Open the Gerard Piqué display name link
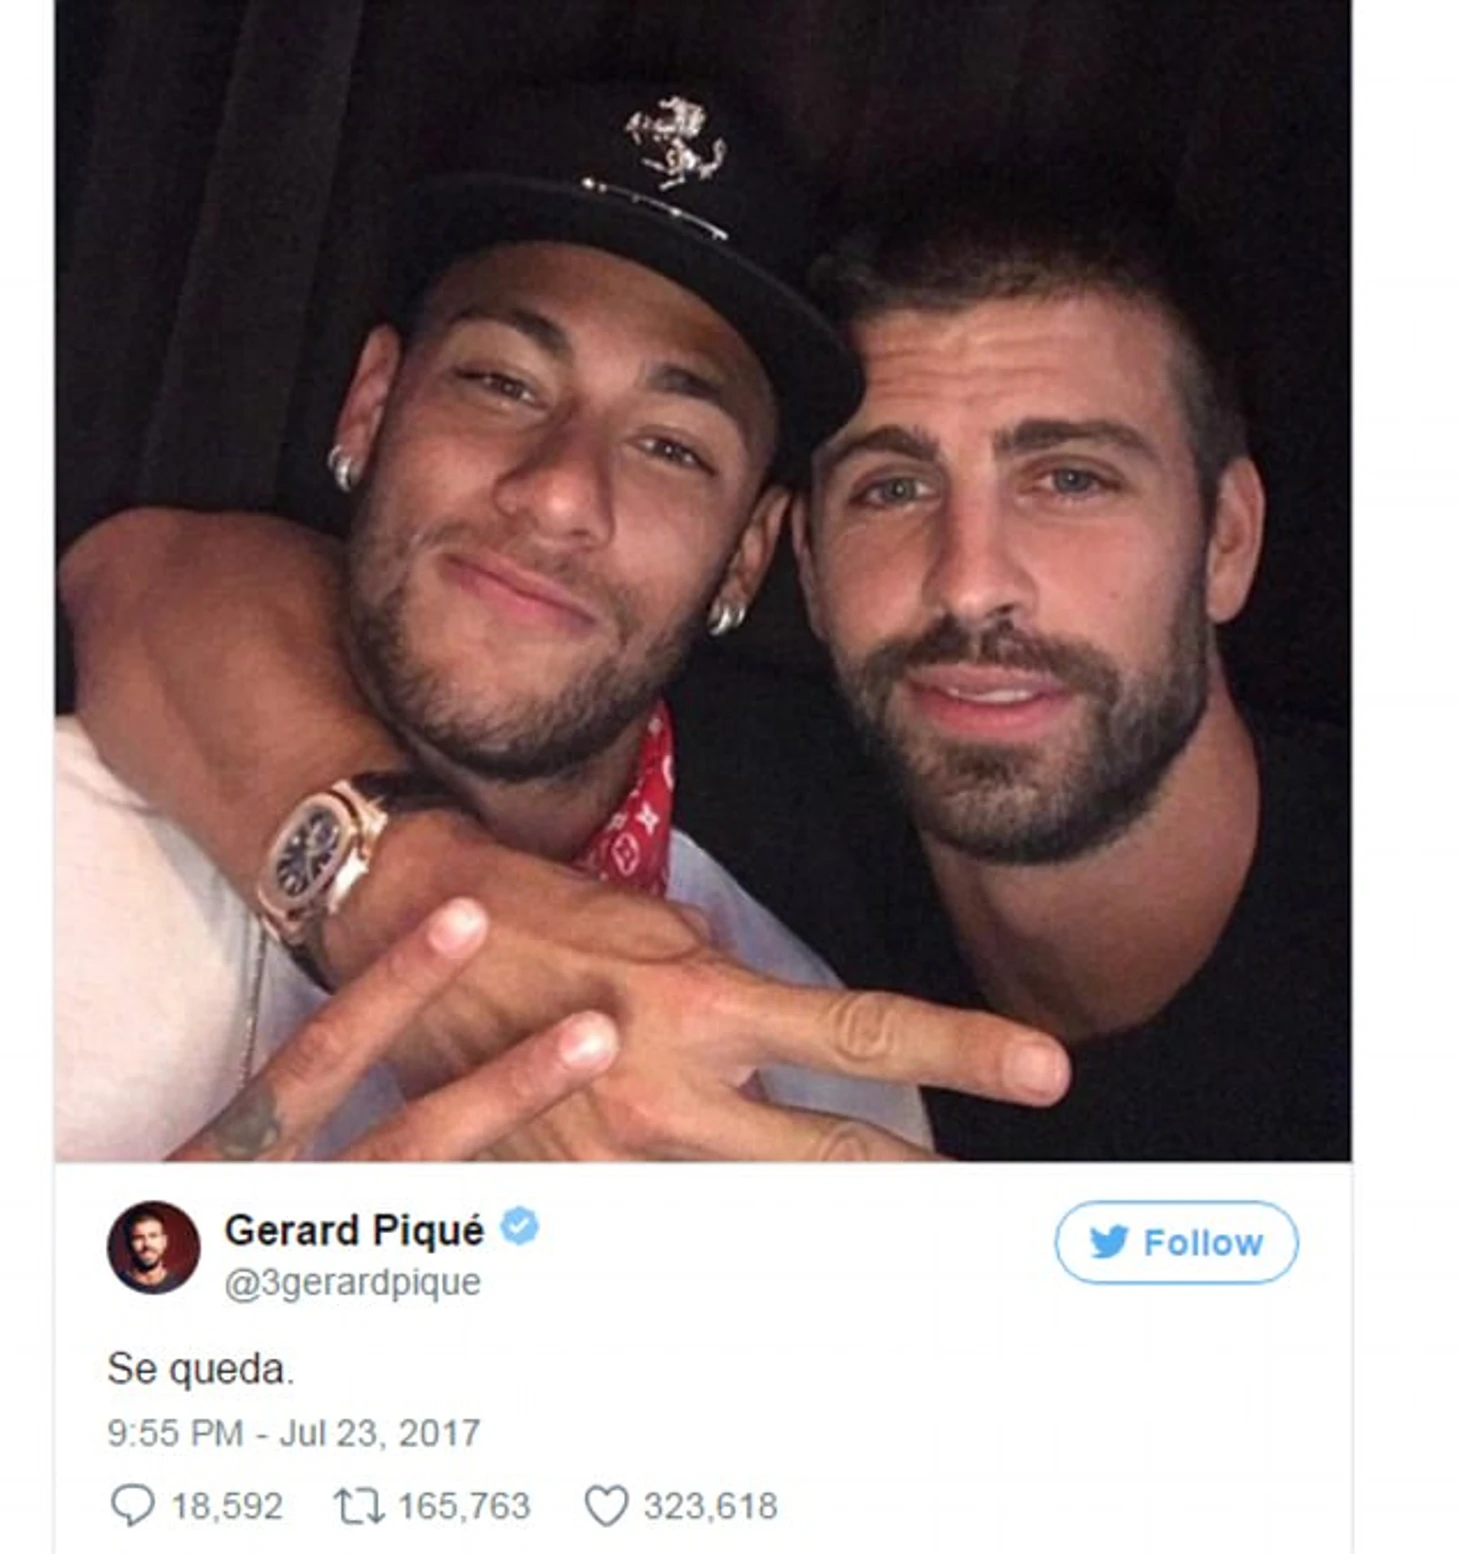The image size is (1460, 1554). (x=354, y=1230)
